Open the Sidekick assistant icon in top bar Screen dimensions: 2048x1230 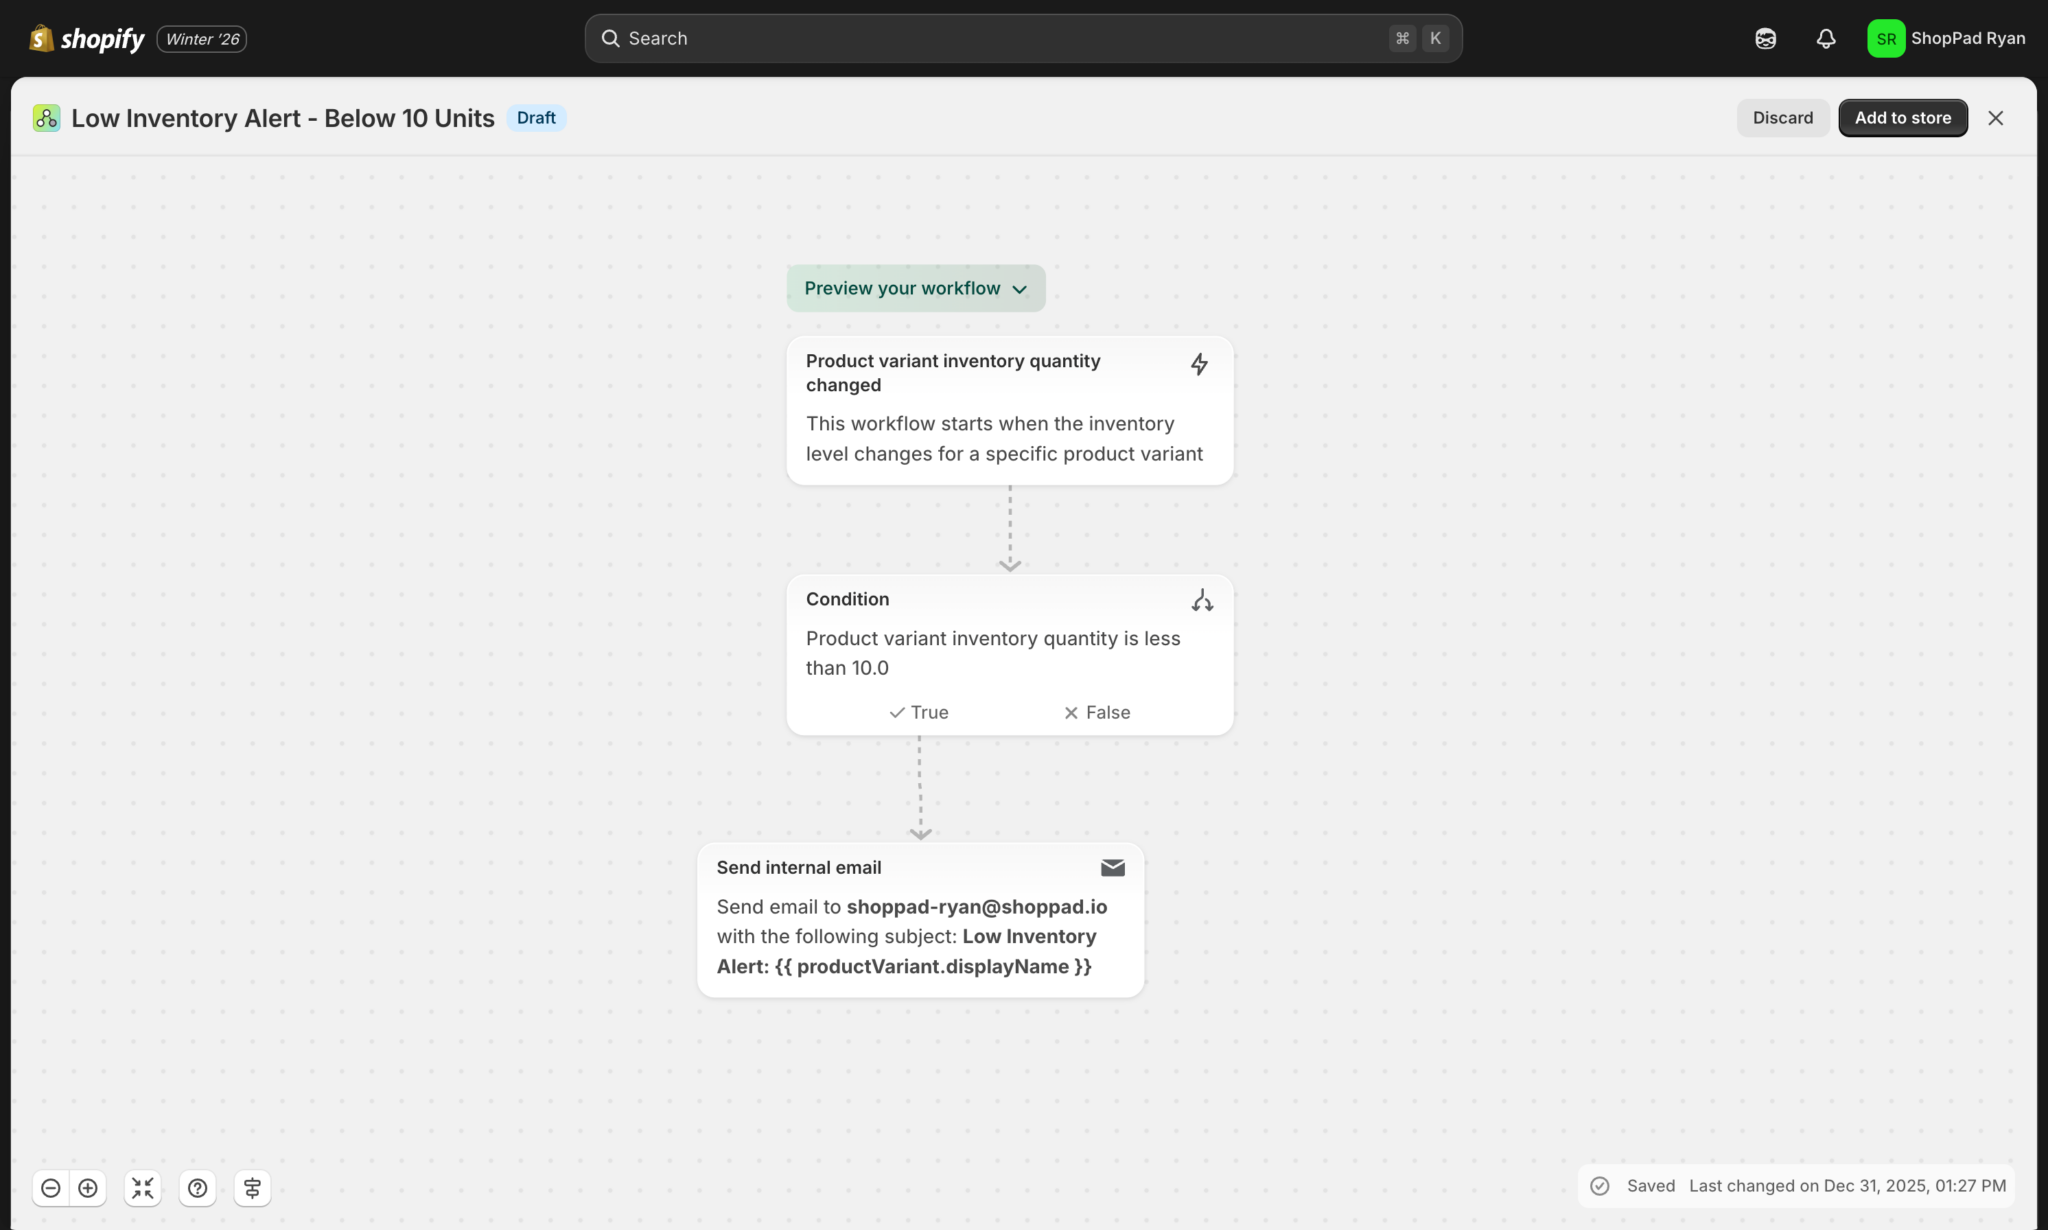[x=1765, y=39]
